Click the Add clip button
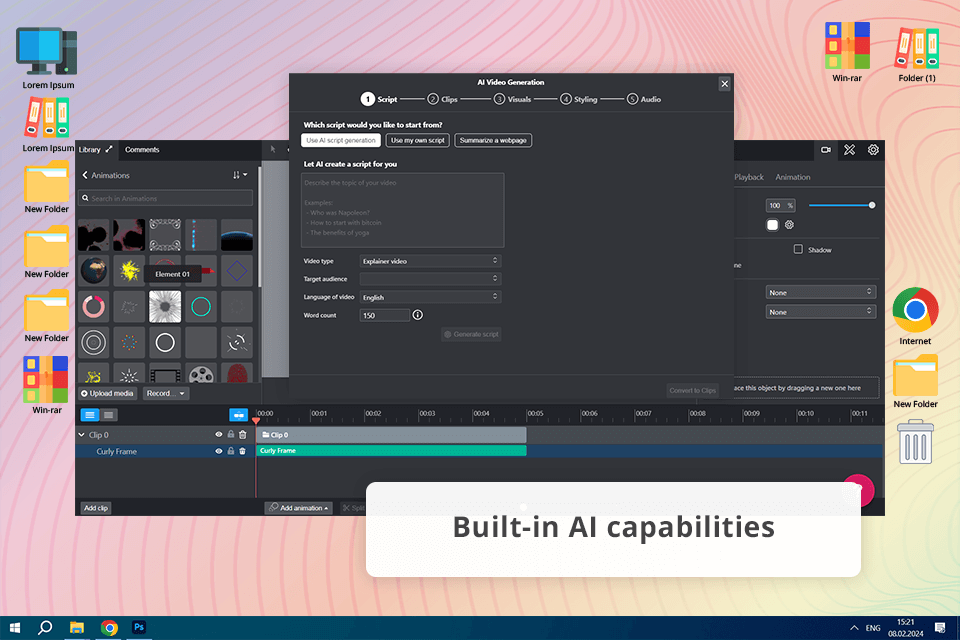Screen dimensions: 960x640 pyautogui.click(x=96, y=508)
